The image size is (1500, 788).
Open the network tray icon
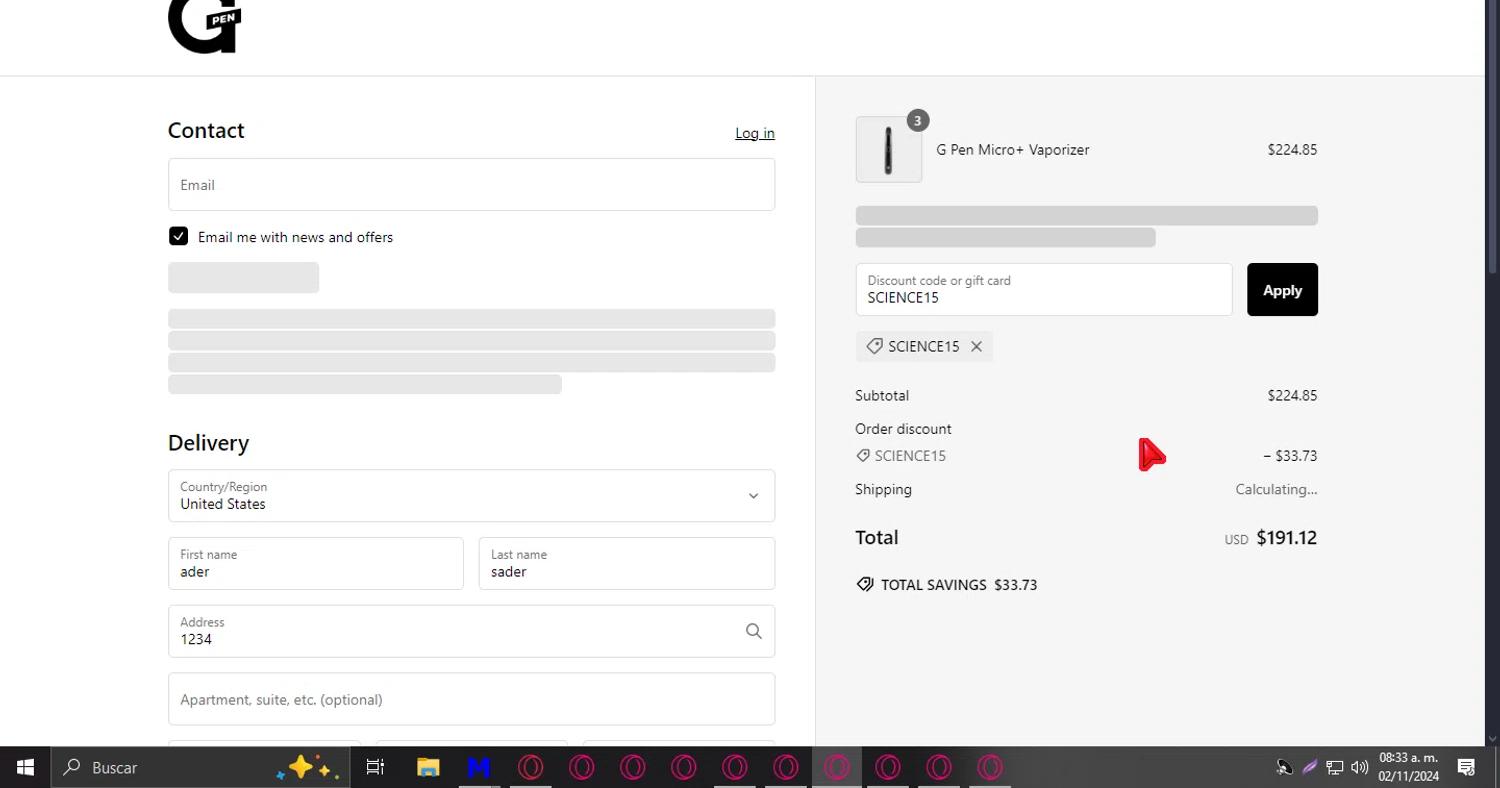click(1334, 767)
